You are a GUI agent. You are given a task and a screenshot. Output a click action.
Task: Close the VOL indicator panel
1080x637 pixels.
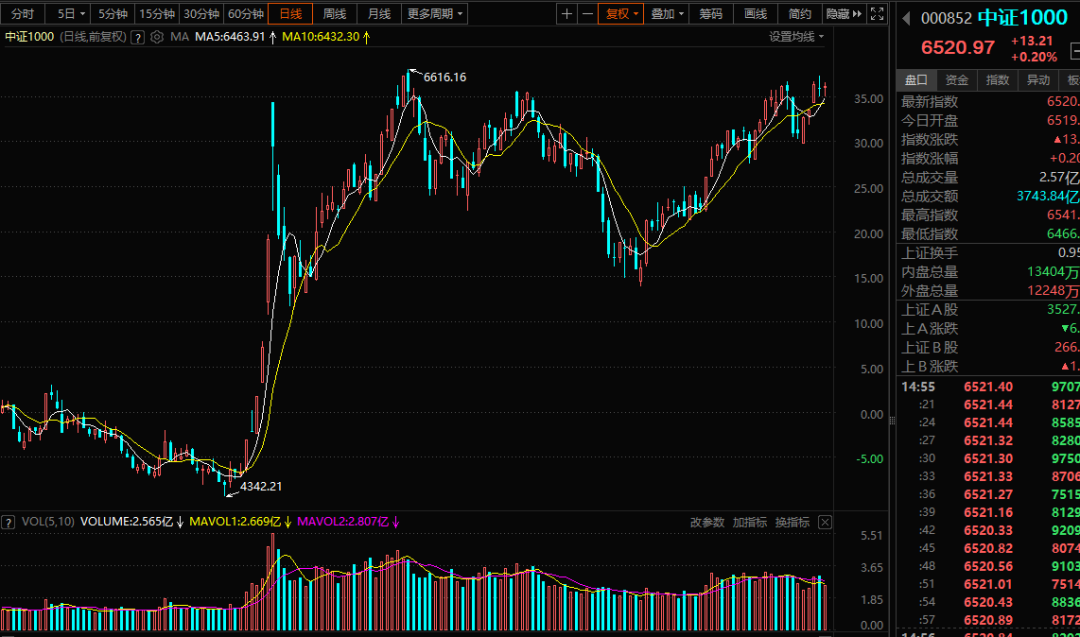click(x=824, y=522)
